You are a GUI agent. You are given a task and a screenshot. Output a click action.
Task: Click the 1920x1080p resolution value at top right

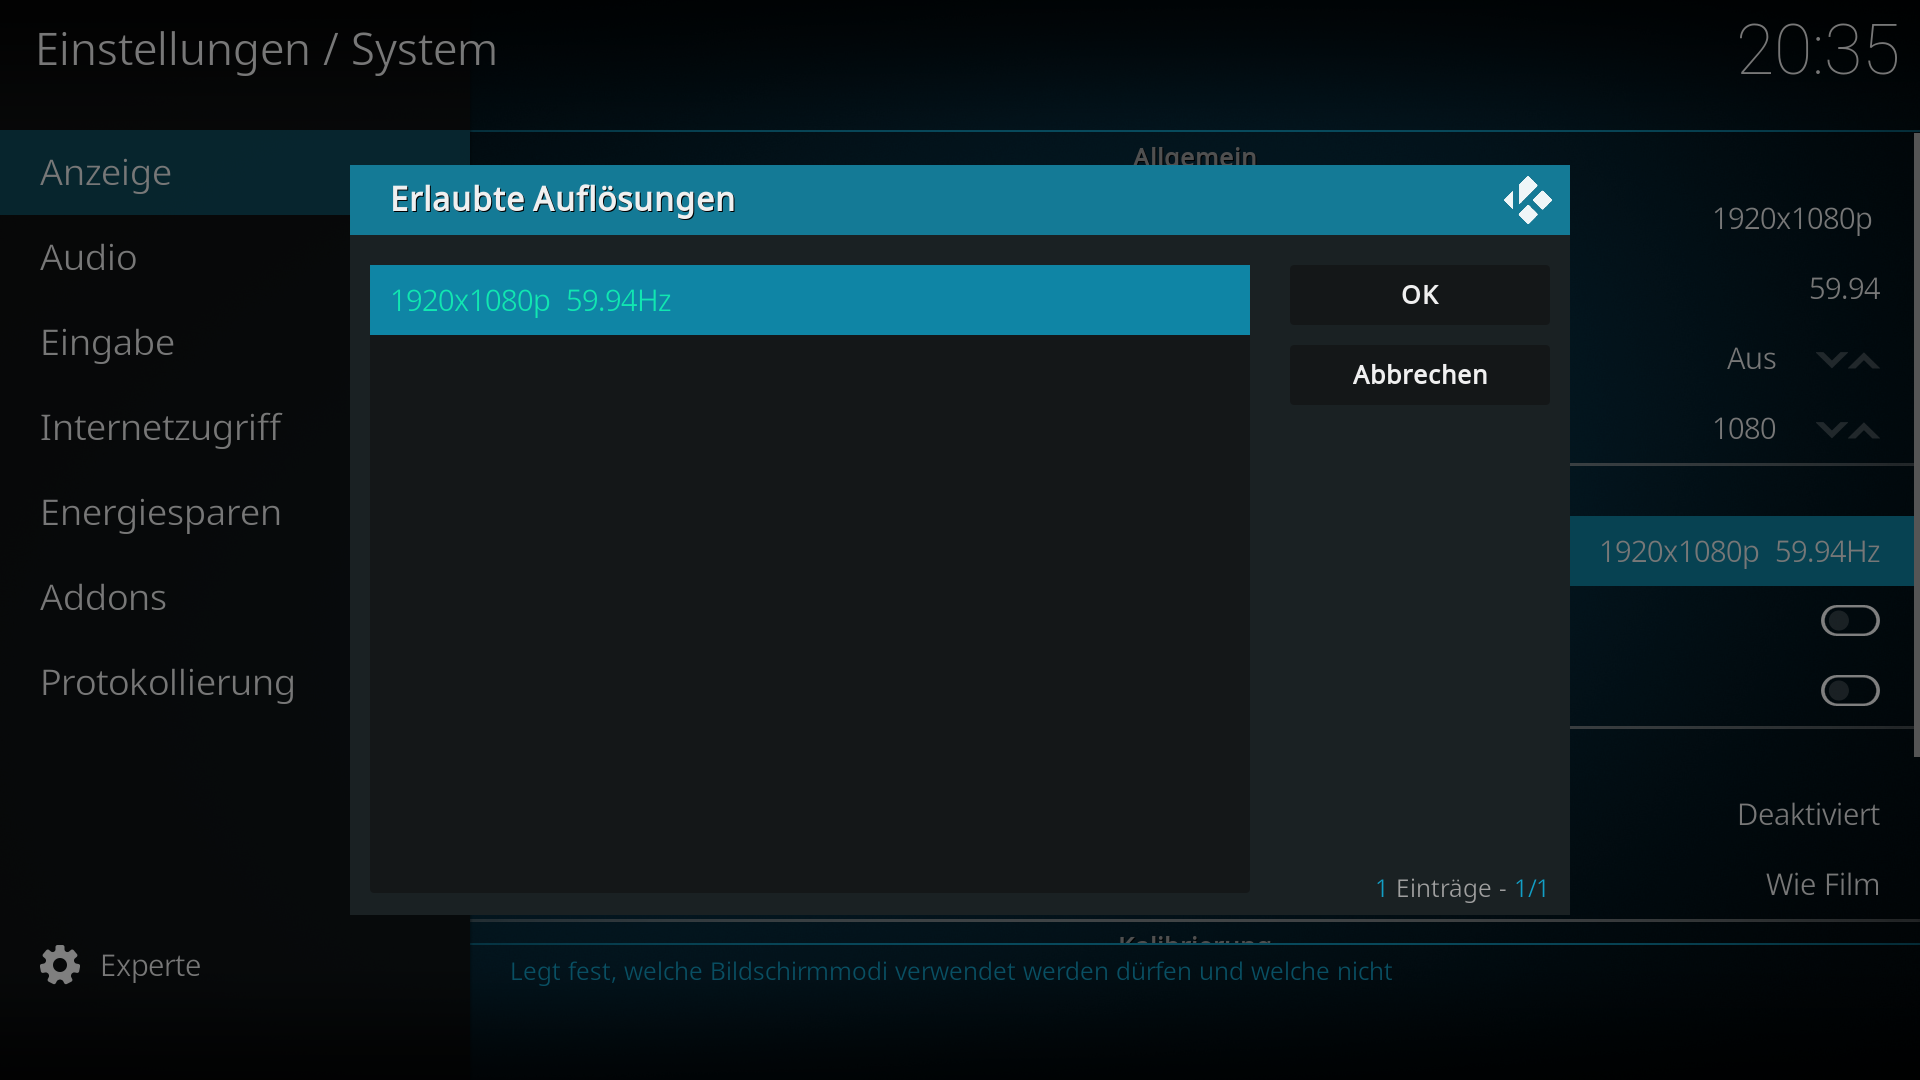tap(1792, 219)
